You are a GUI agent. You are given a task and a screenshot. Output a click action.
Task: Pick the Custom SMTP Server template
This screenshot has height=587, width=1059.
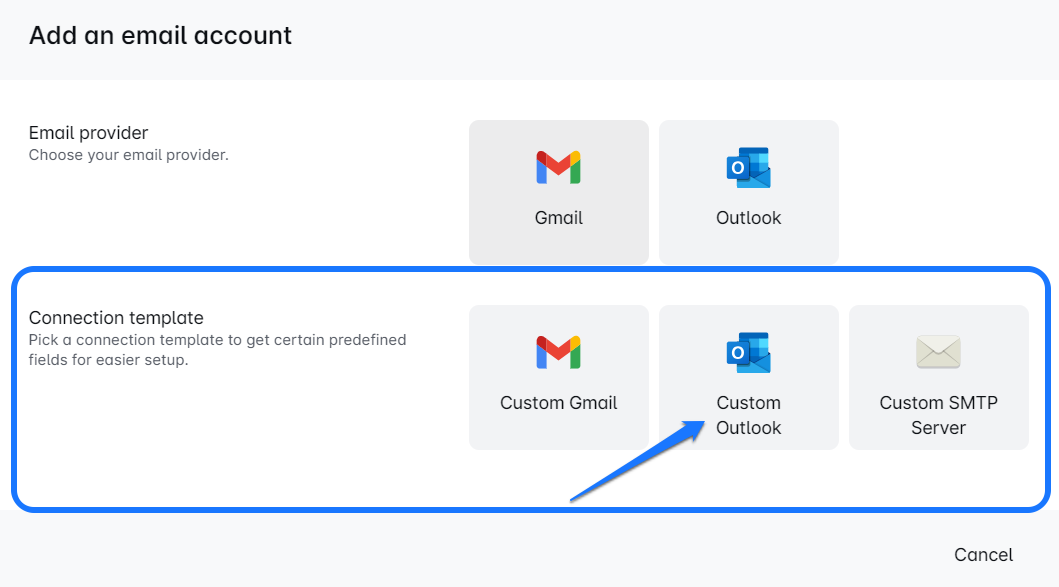click(938, 377)
